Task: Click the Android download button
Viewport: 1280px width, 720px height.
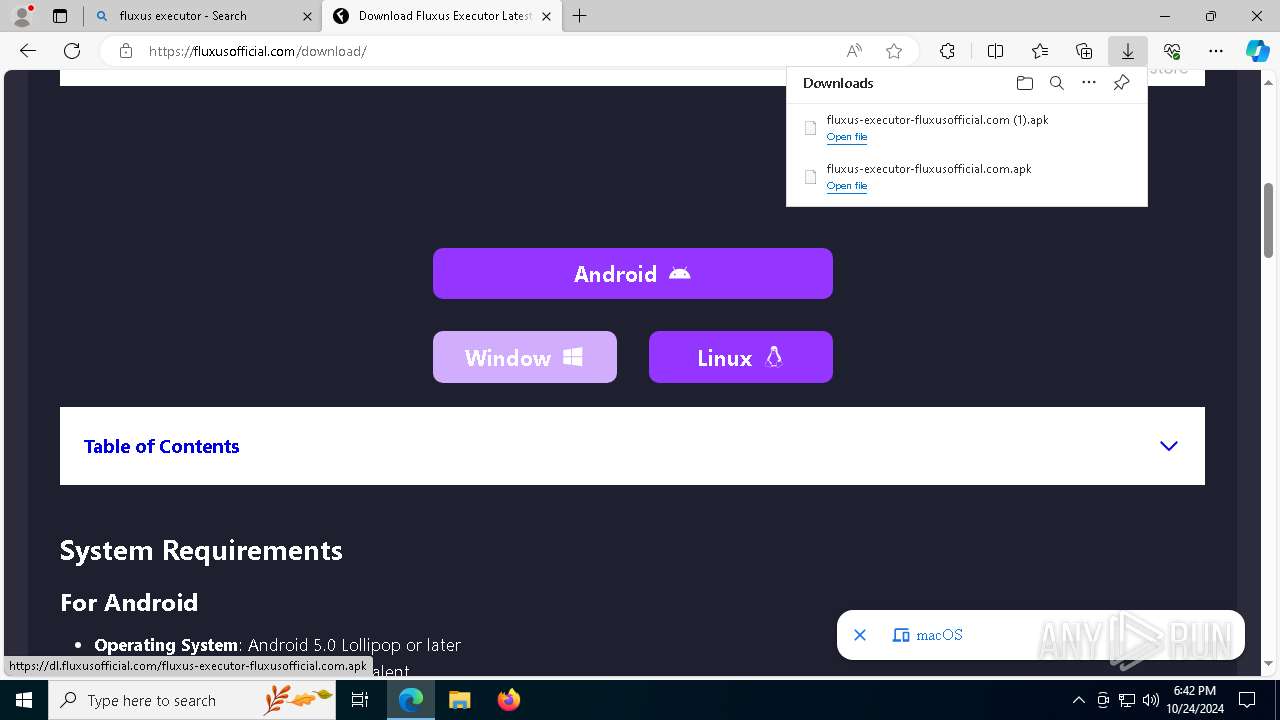Action: (x=633, y=273)
